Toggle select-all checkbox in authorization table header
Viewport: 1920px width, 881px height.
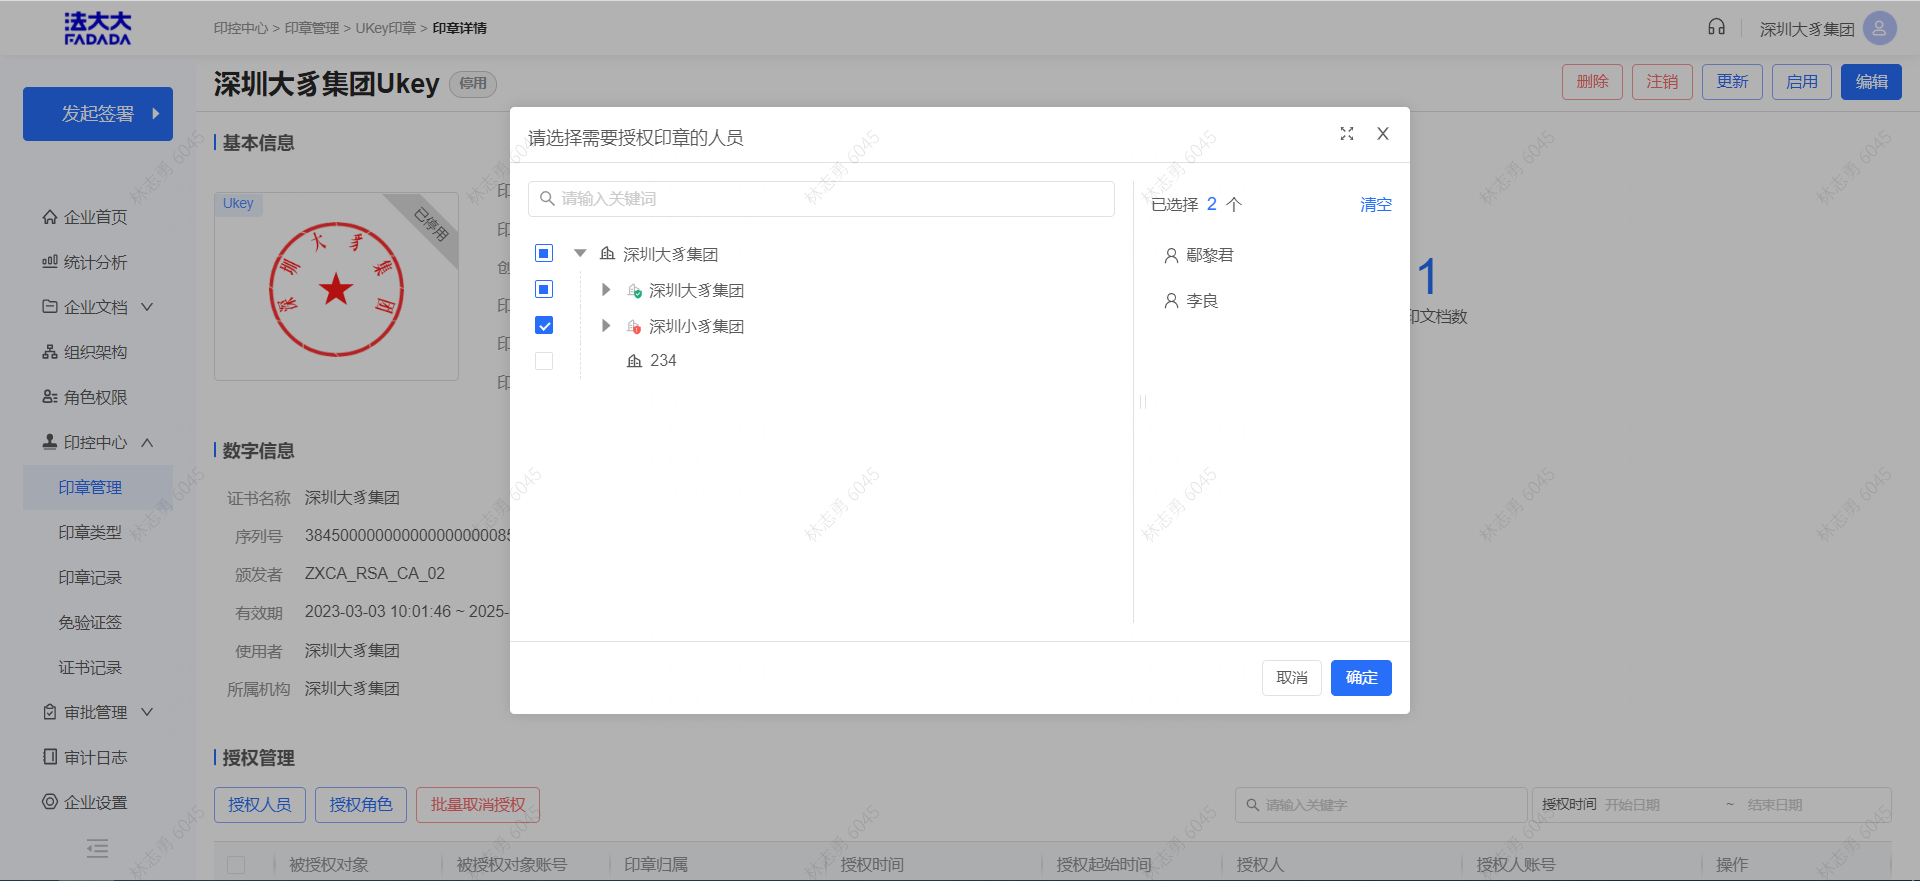click(x=236, y=864)
